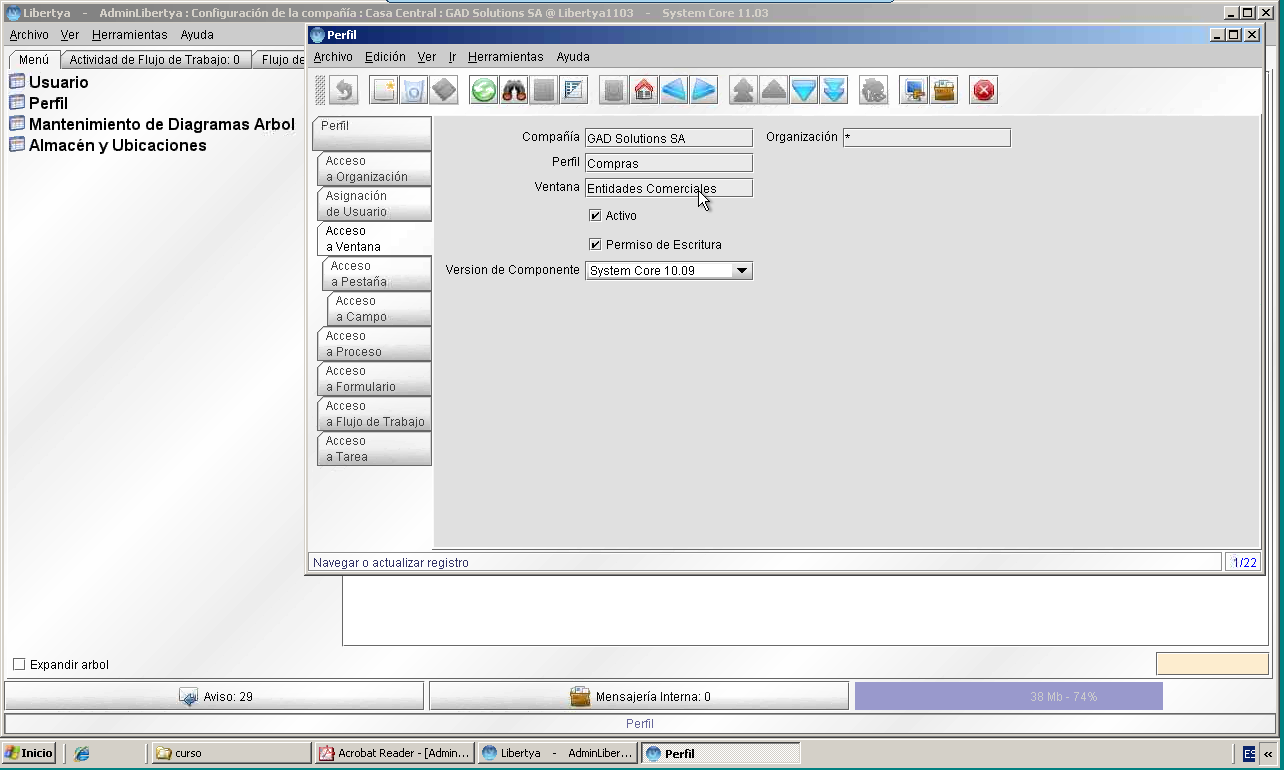
Task: Select the Acceso a Tarea tab
Action: click(x=374, y=449)
